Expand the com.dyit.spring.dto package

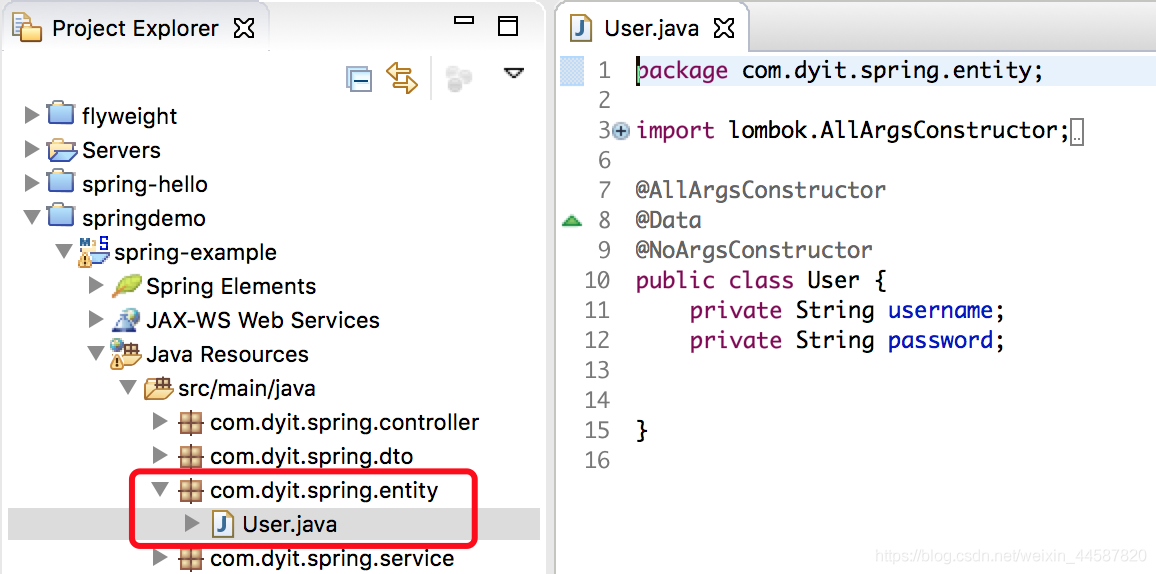pos(160,456)
